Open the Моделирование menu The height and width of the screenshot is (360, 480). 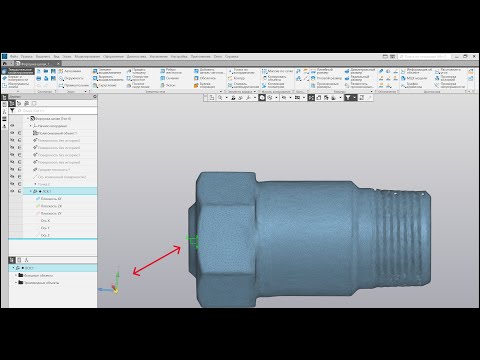[87, 57]
